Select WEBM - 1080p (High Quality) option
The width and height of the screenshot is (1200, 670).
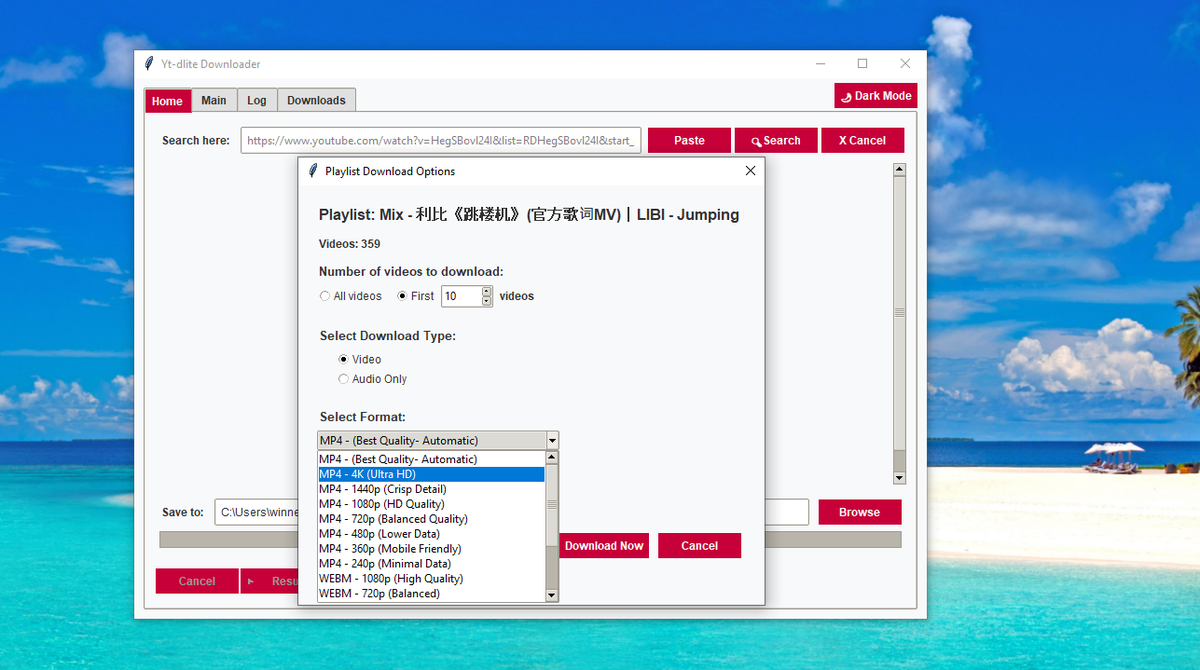coord(431,579)
